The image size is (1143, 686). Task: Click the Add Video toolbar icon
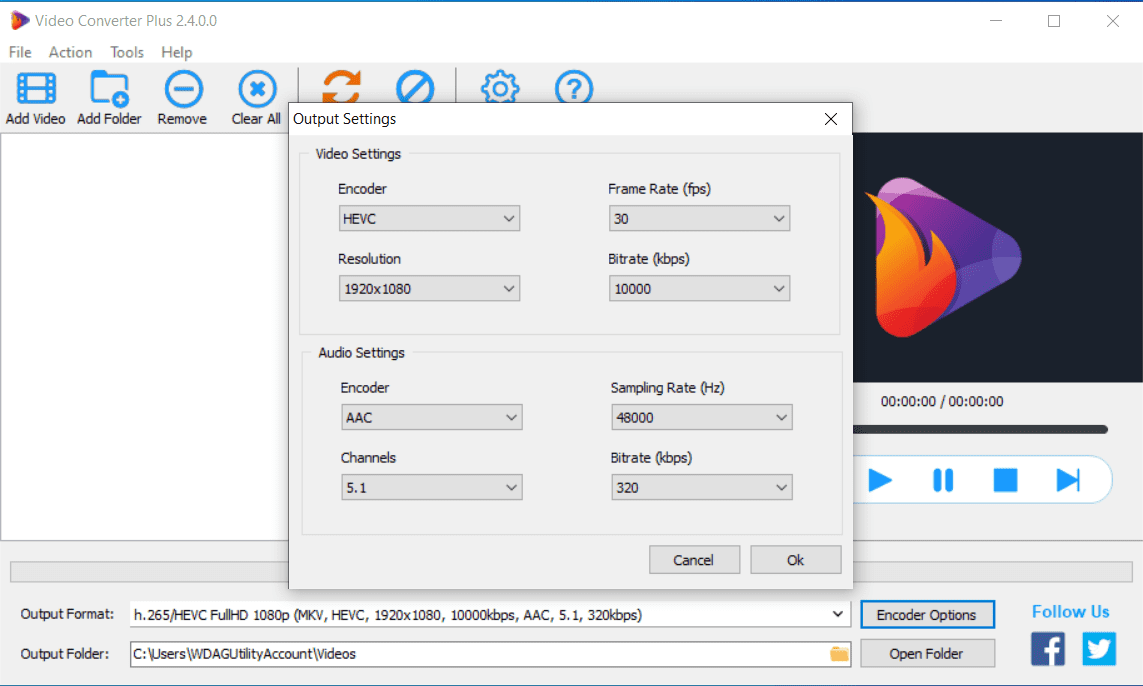pyautogui.click(x=36, y=89)
